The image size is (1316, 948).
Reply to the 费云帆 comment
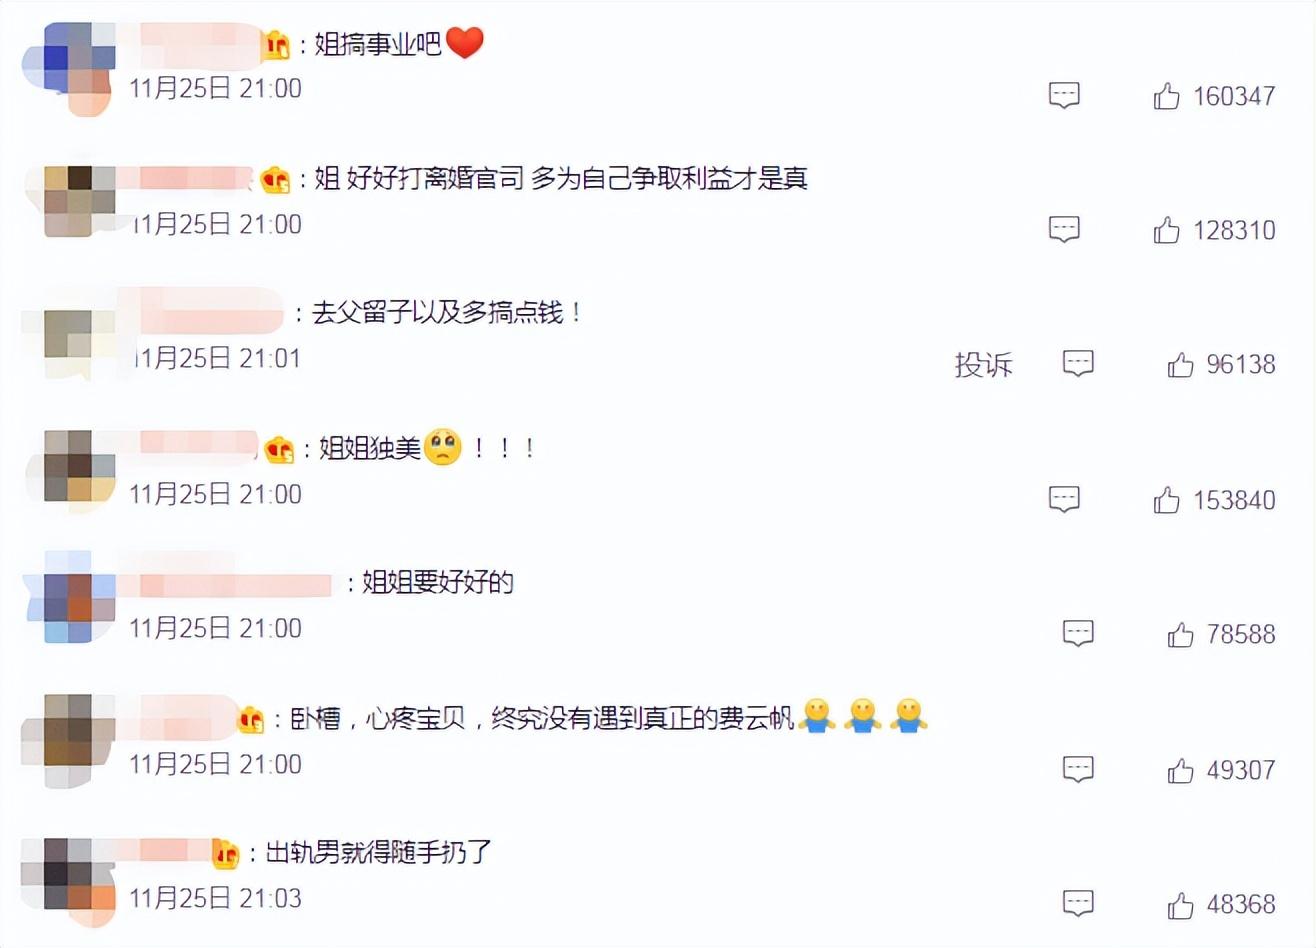[1078, 770]
